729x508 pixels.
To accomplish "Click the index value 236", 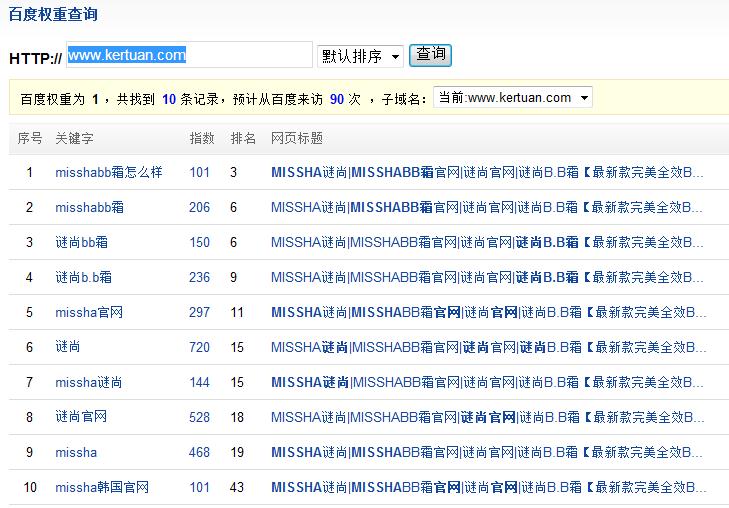I will pos(199,277).
